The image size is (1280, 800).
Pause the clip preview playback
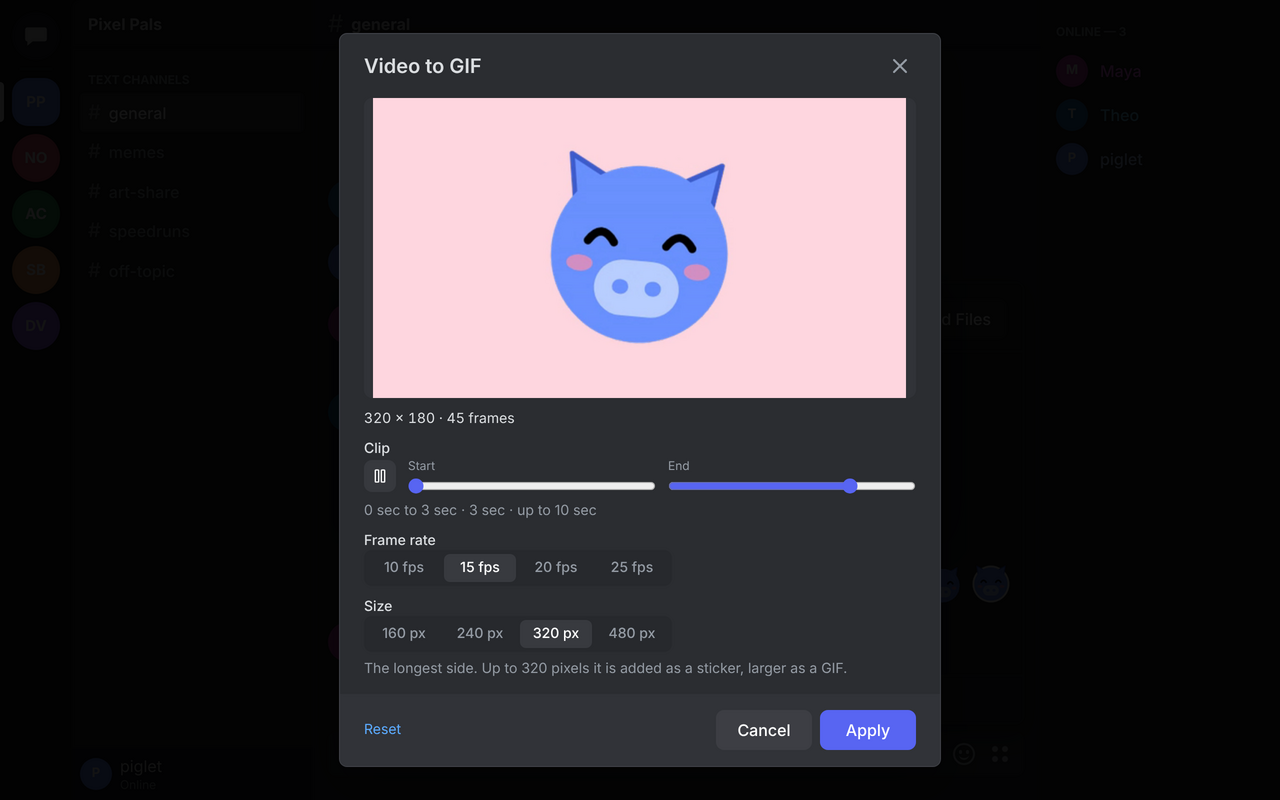pyautogui.click(x=380, y=476)
